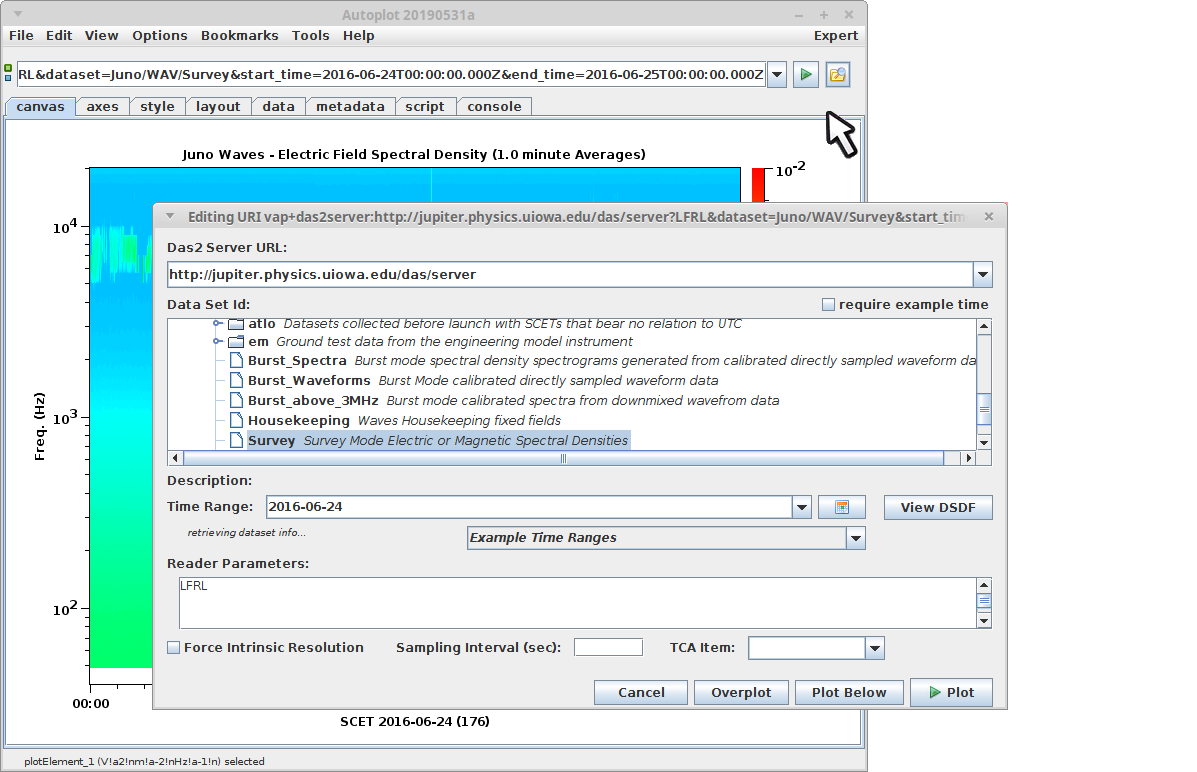Click the atlo folder icon in the tree
Image resolution: width=1197 pixels, height=772 pixels.
coord(236,324)
